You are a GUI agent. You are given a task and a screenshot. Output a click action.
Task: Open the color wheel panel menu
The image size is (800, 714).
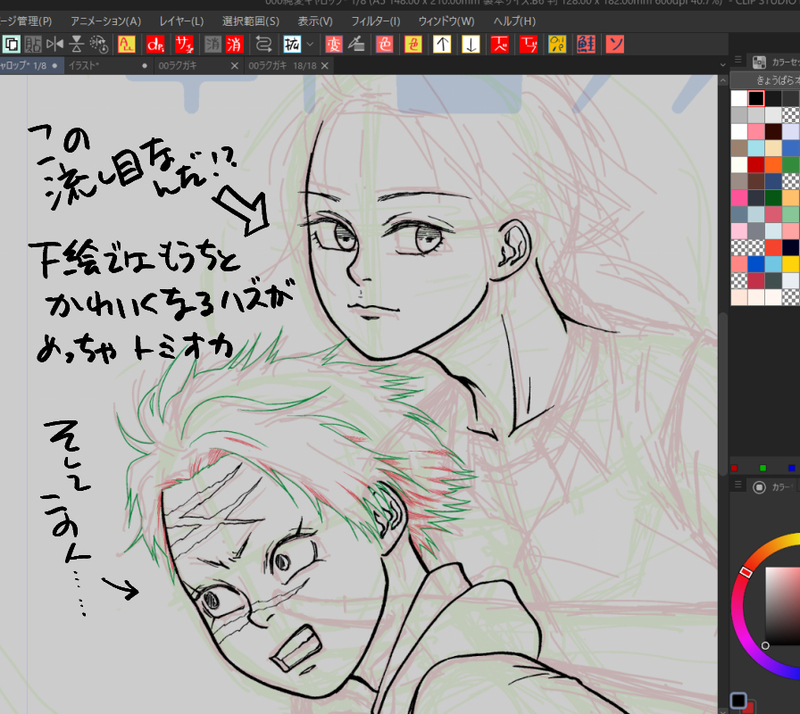tap(738, 485)
